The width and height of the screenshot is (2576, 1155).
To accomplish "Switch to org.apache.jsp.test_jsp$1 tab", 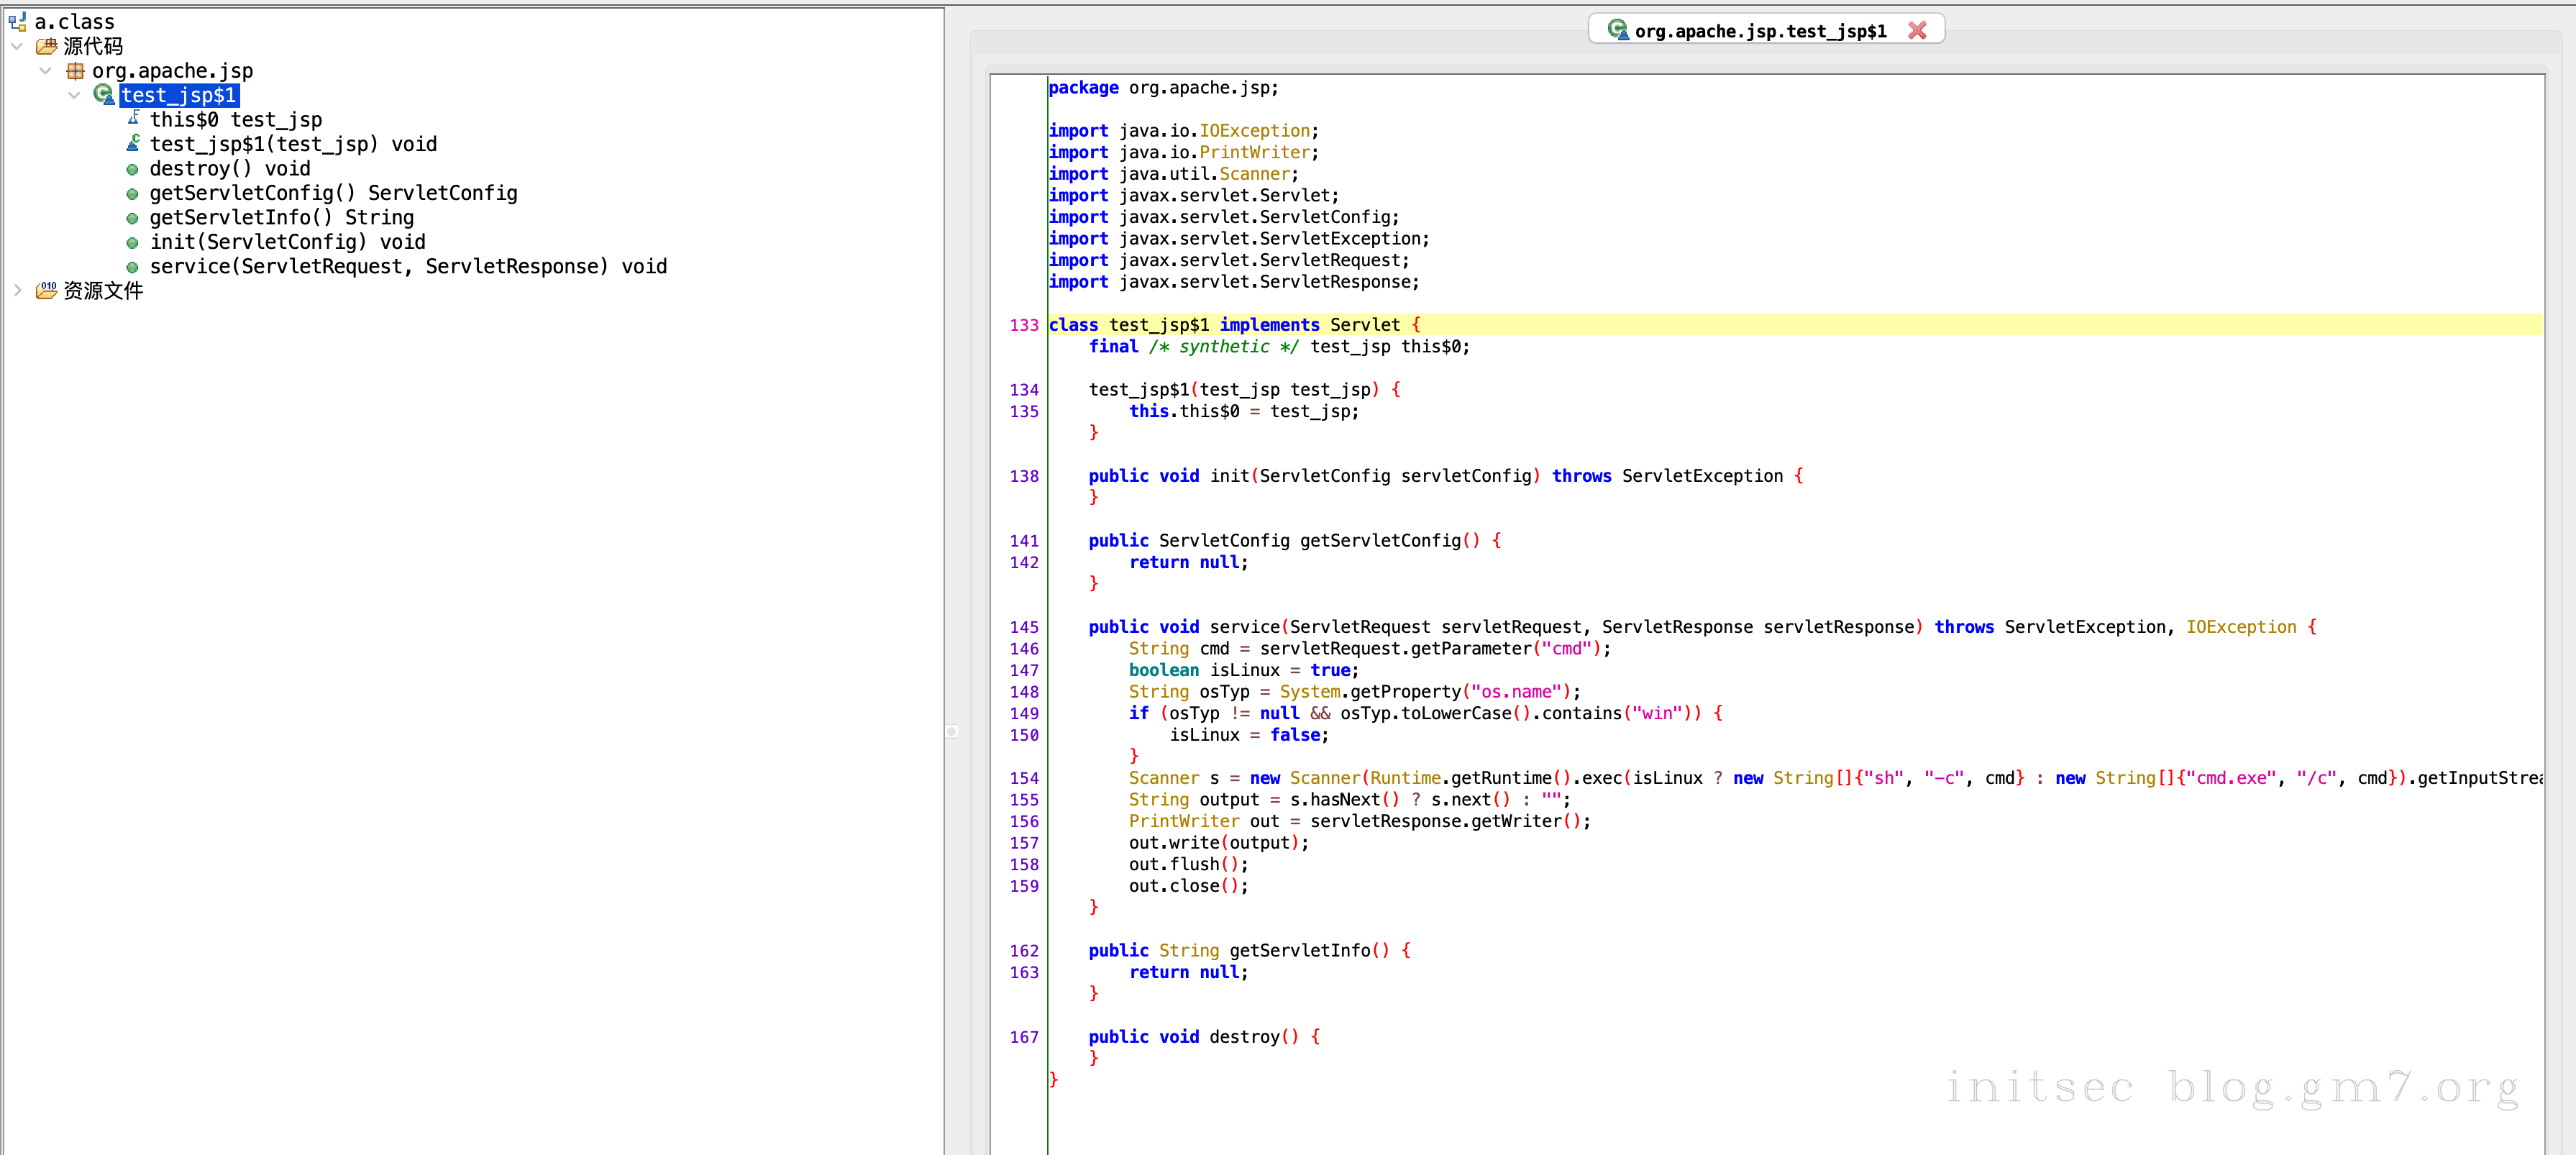I will click(1760, 31).
